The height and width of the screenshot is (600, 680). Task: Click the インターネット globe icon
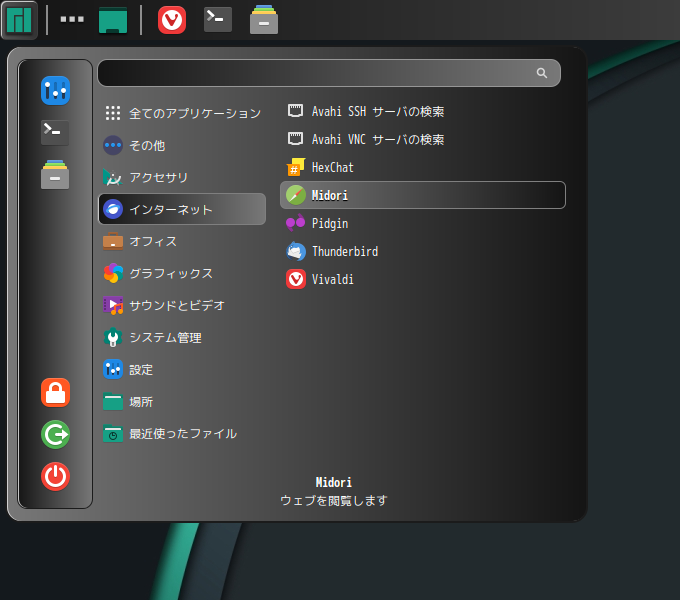(113, 209)
